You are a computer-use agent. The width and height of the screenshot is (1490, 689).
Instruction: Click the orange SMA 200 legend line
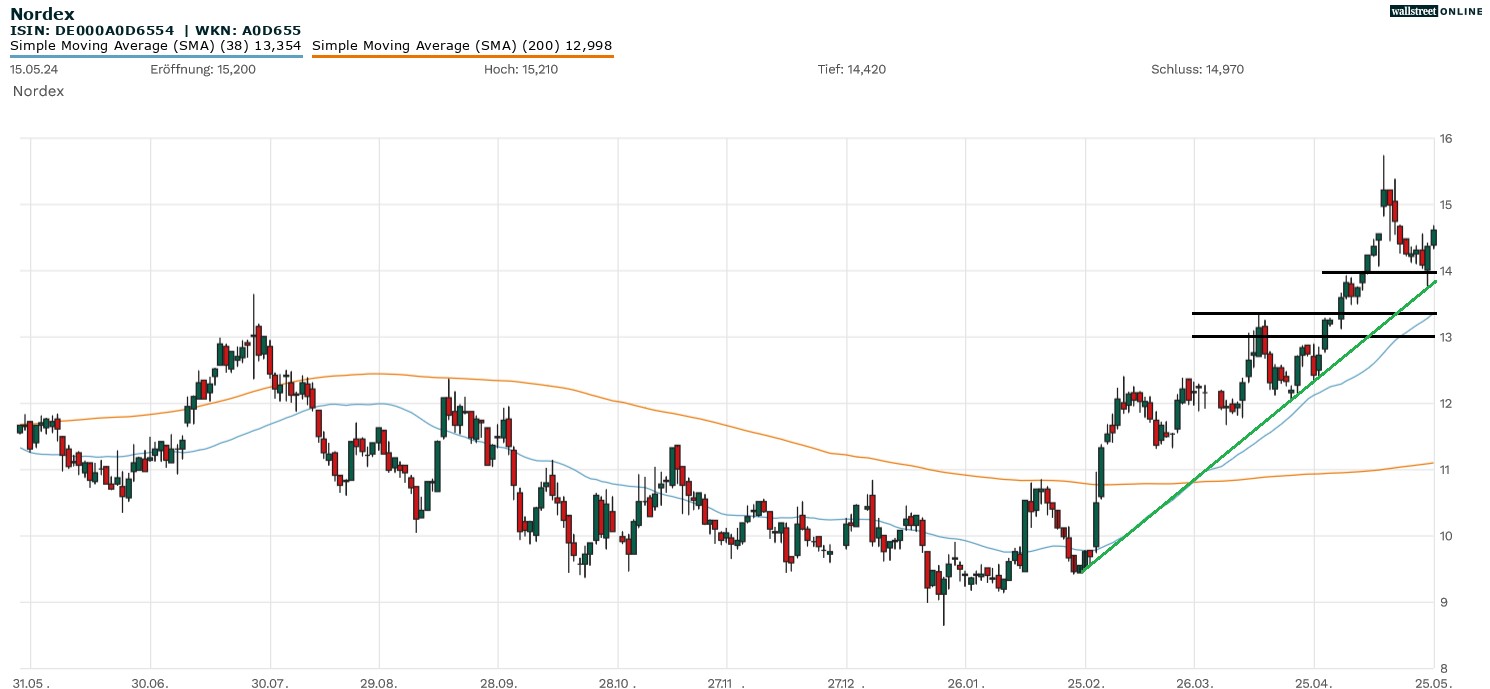[x=462, y=56]
